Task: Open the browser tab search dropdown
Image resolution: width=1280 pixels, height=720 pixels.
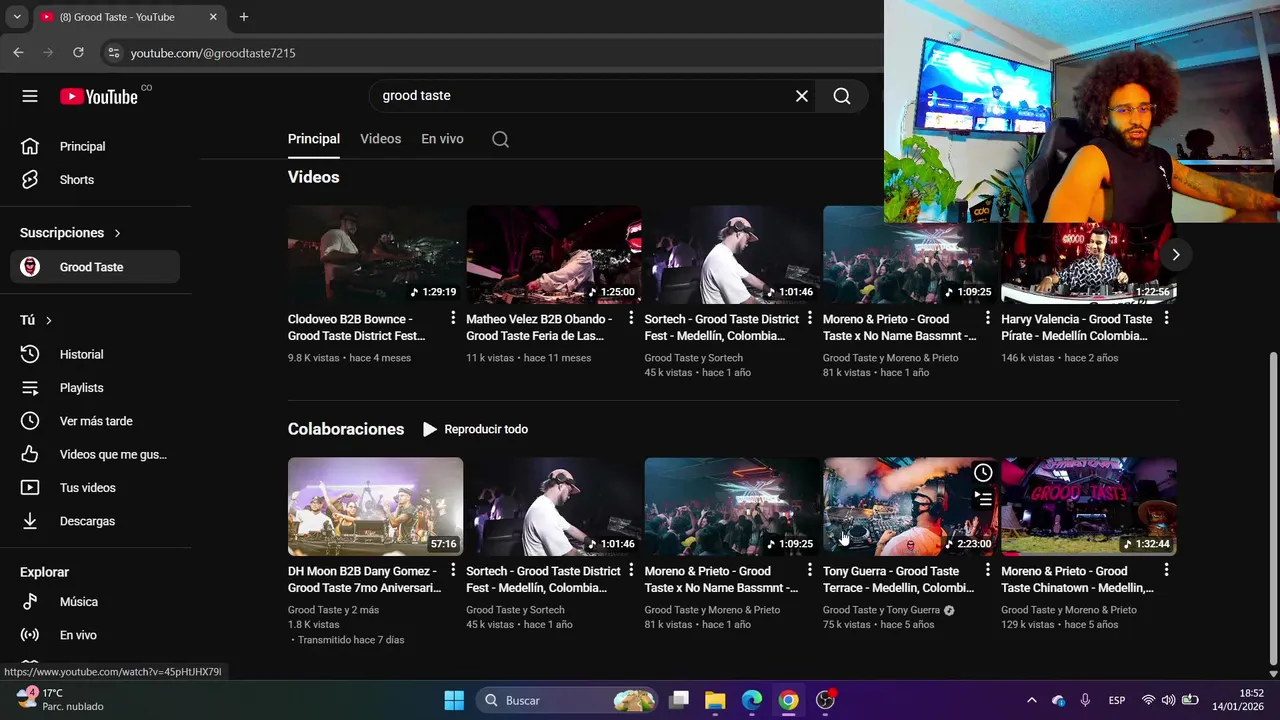Action: [17, 17]
